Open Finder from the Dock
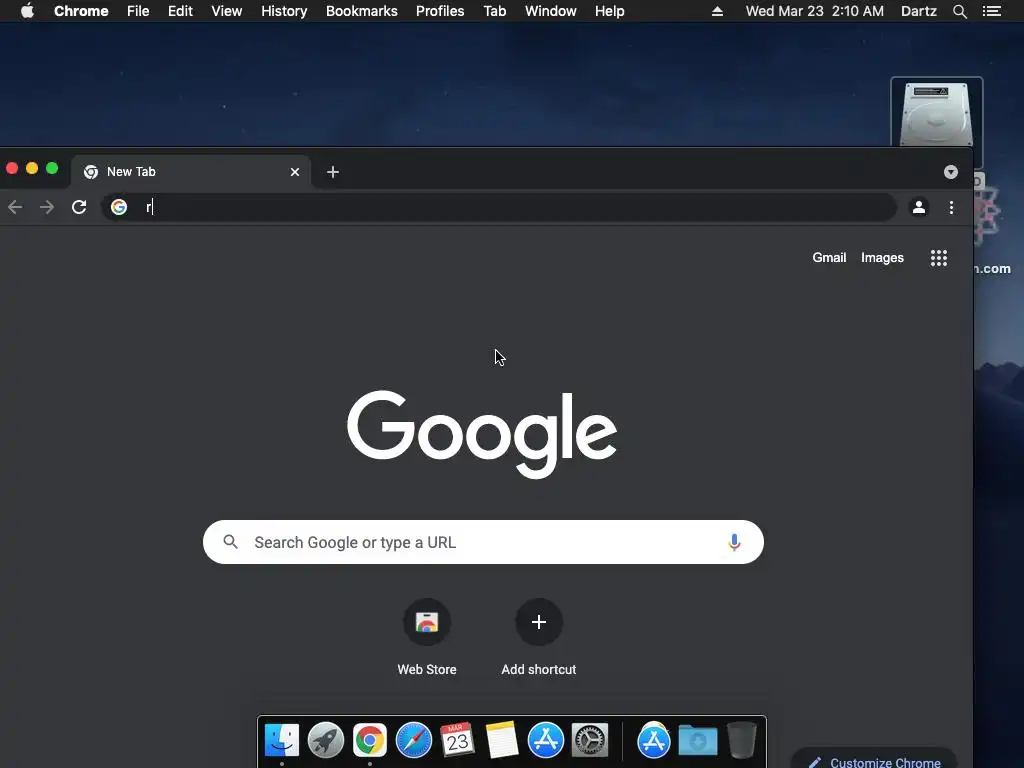Viewport: 1024px width, 768px height. [x=281, y=740]
